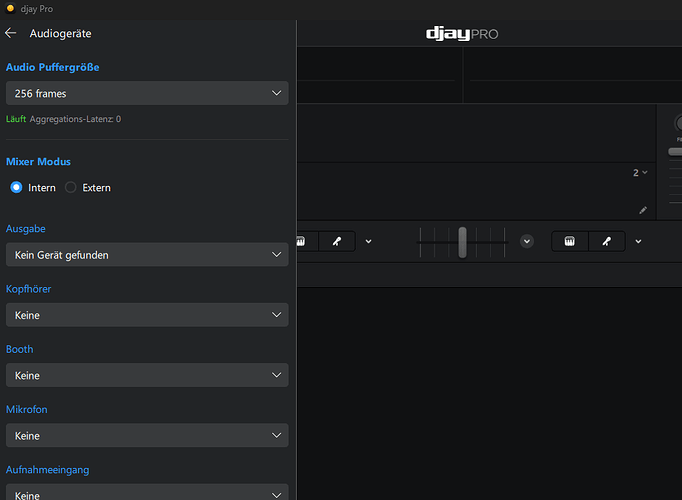
Task: Open the Ausgabe device dropdown
Action: tap(147, 255)
